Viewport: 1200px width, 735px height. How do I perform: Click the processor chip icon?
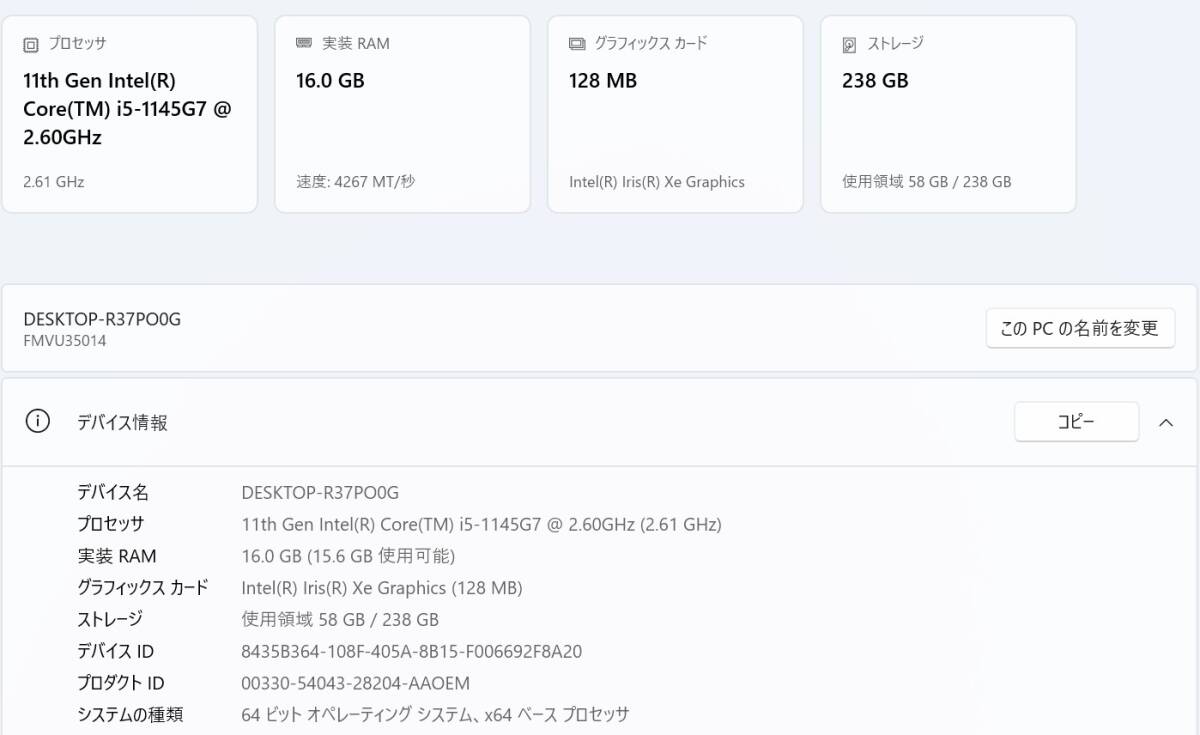click(31, 44)
